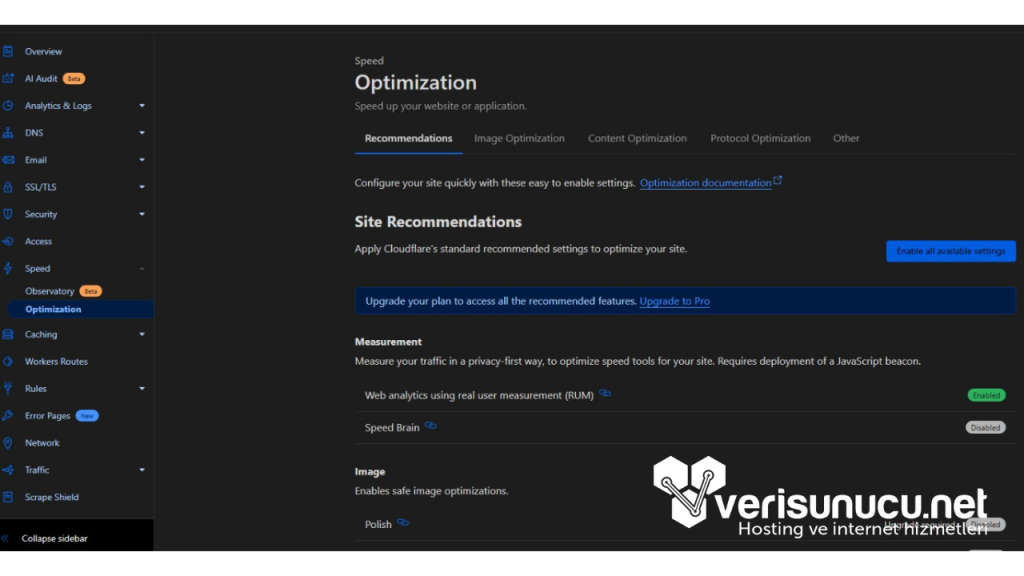
Task: Click the Rules filter icon
Action: pos(8,389)
